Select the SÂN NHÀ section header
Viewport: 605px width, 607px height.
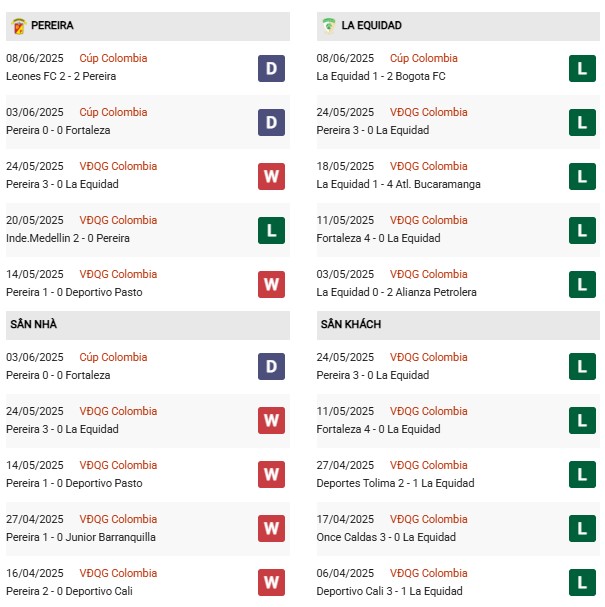coord(33,325)
